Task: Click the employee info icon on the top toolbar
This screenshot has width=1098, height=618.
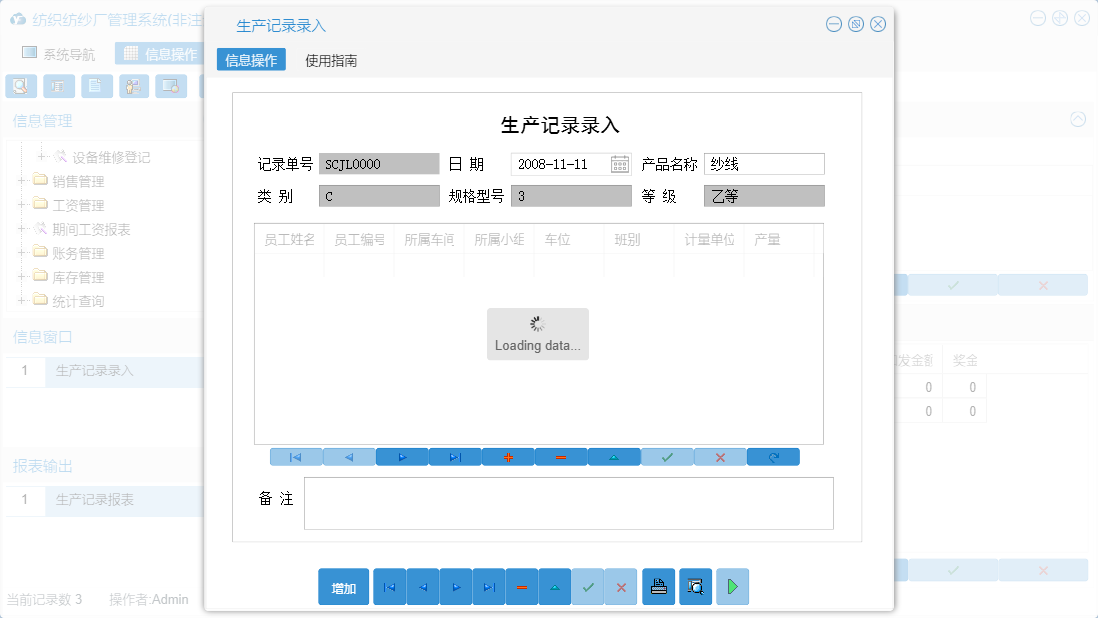Action: click(133, 86)
